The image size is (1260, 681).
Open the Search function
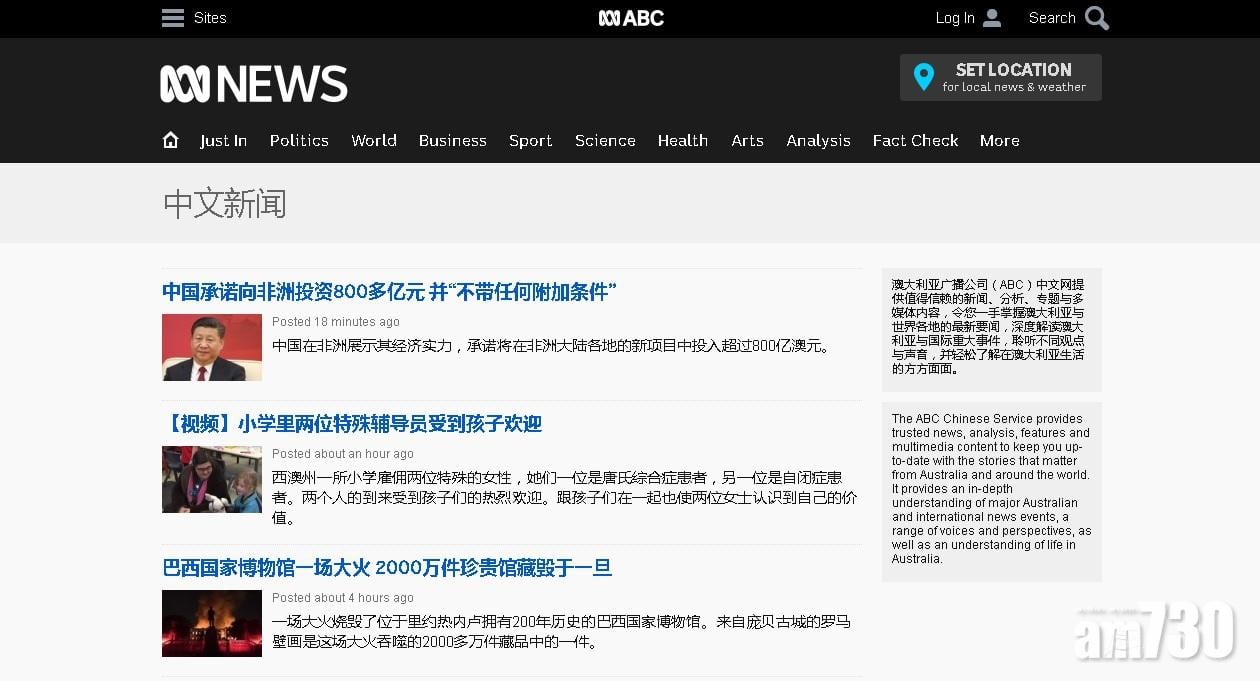point(1068,18)
